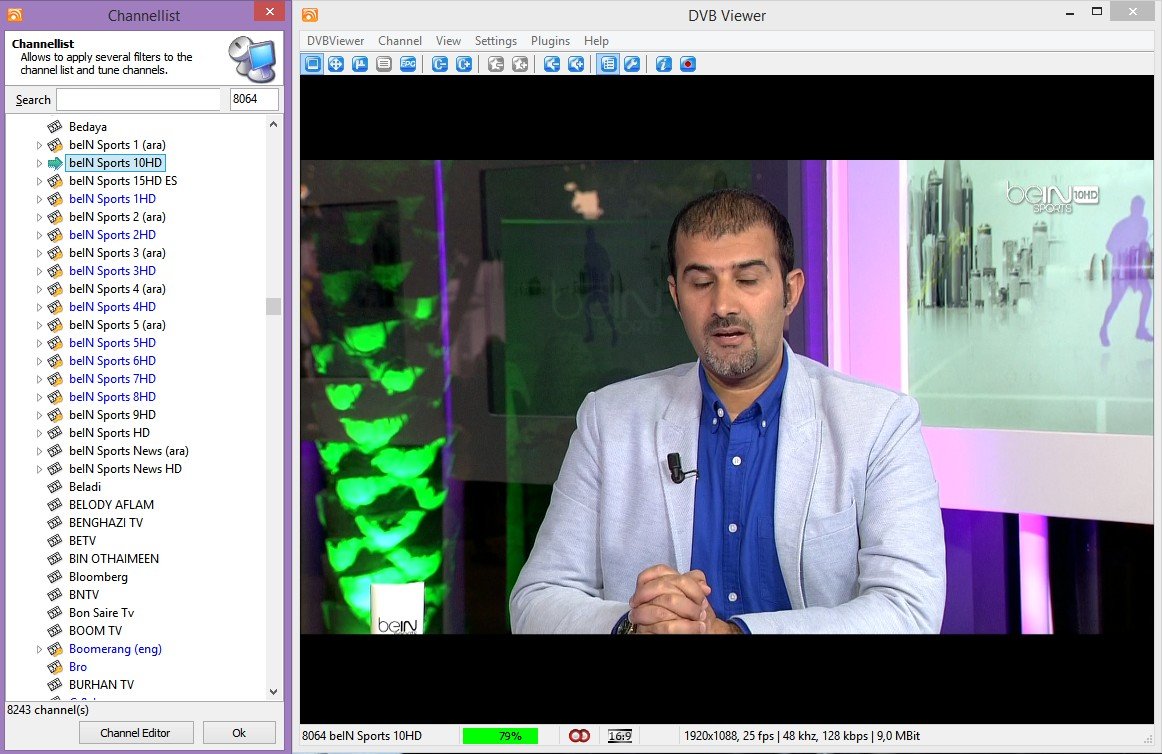Toggle the channel list panel icon
The width and height of the screenshot is (1162, 754).
tap(606, 63)
